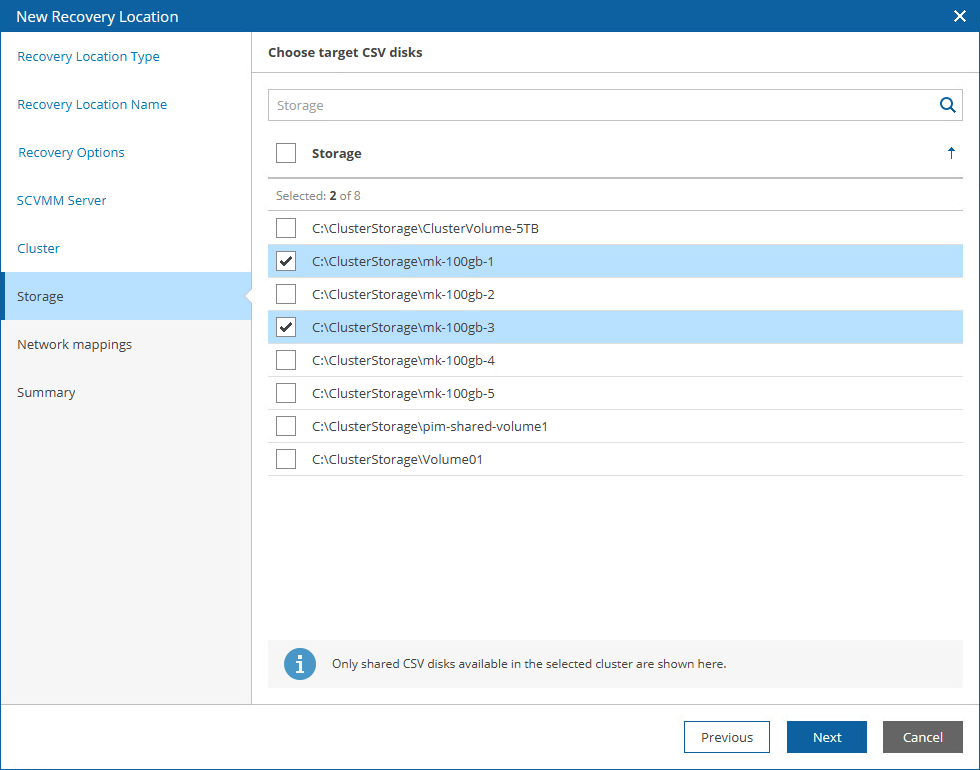The height and width of the screenshot is (770, 980).
Task: Open the Recovery Options step
Action: click(71, 152)
